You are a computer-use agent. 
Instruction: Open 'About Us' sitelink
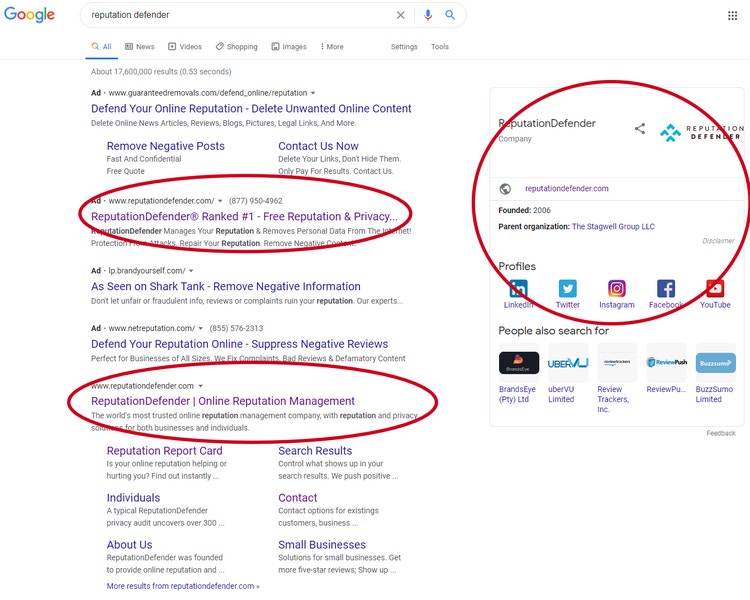point(129,544)
